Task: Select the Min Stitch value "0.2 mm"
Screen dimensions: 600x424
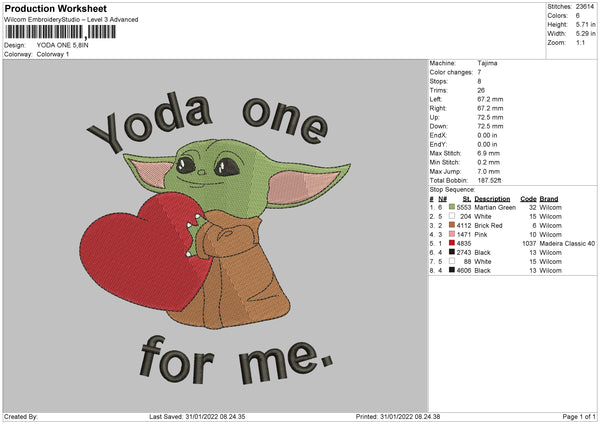Action: [489, 162]
